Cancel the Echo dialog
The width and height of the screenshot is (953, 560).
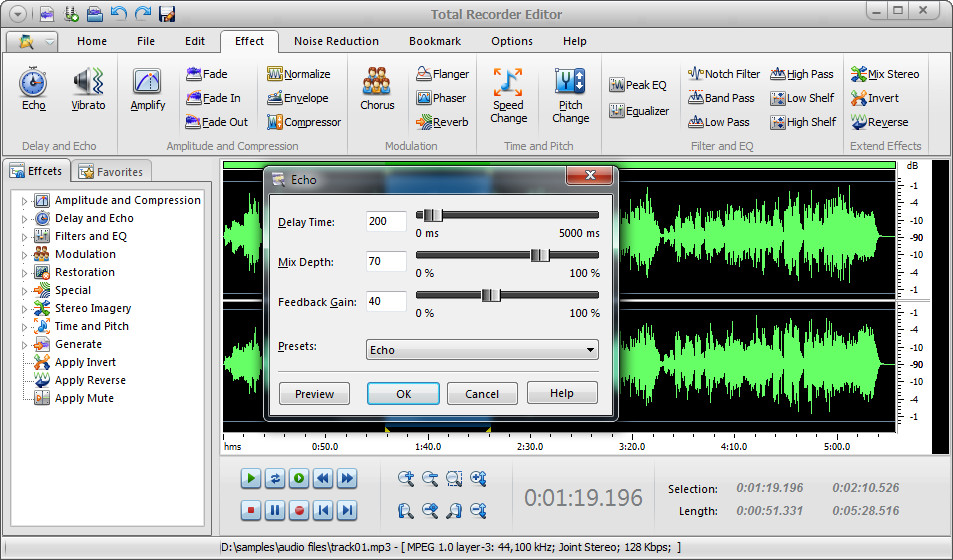coord(482,393)
